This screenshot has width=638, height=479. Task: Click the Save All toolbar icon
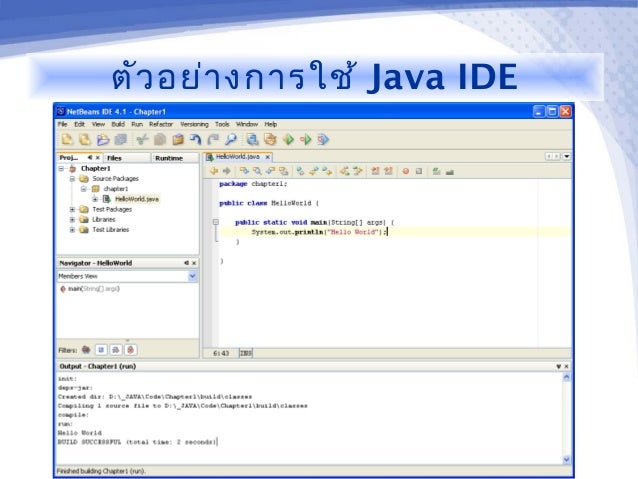coord(121,140)
